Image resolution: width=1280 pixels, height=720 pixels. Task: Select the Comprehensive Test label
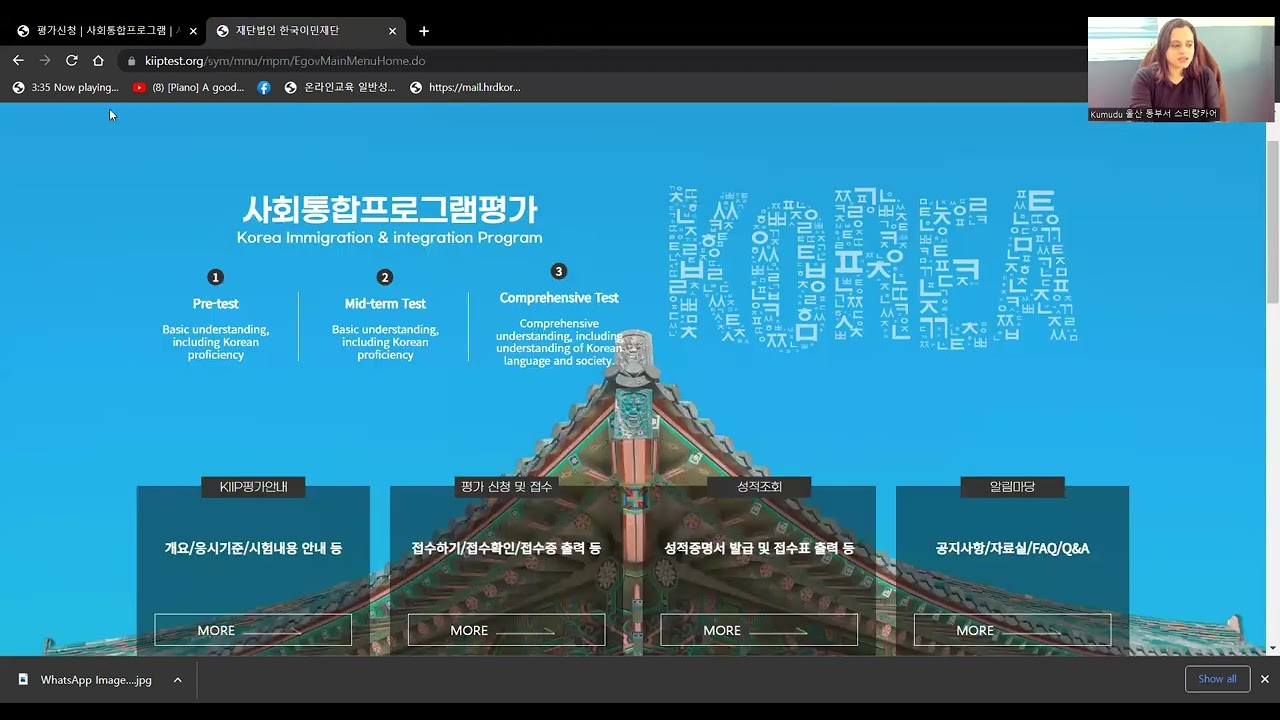click(x=559, y=298)
